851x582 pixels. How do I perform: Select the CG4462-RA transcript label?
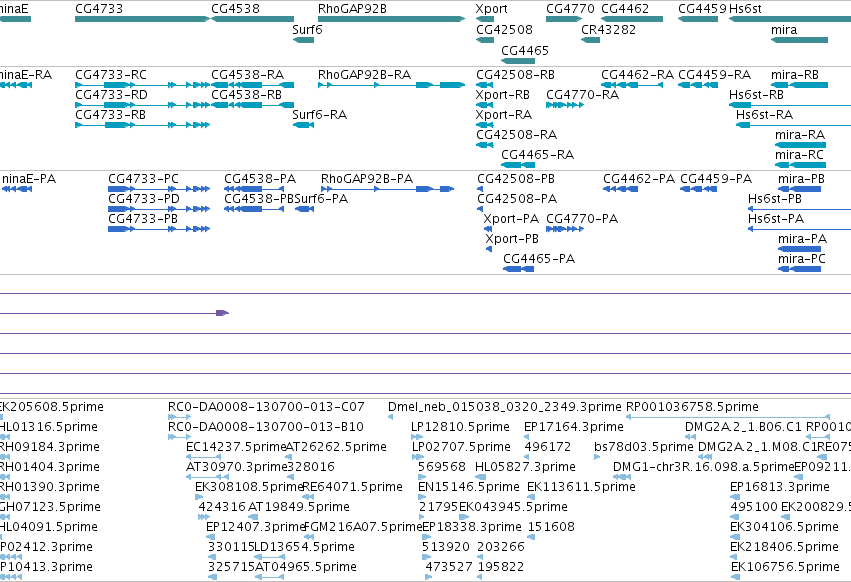click(637, 74)
